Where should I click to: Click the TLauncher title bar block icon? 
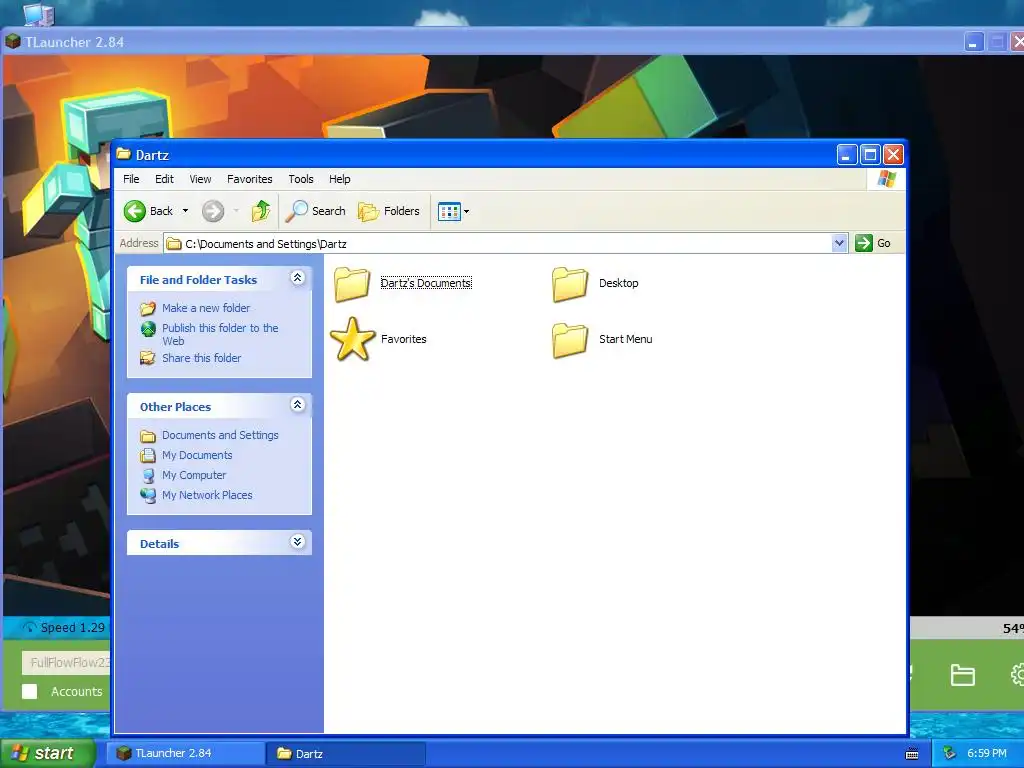pos(12,42)
